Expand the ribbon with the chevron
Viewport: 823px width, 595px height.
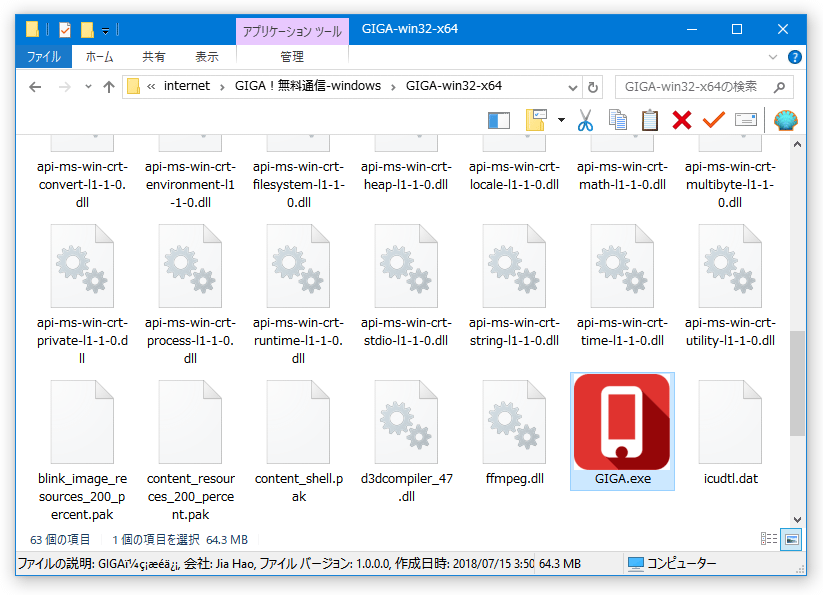(773, 57)
